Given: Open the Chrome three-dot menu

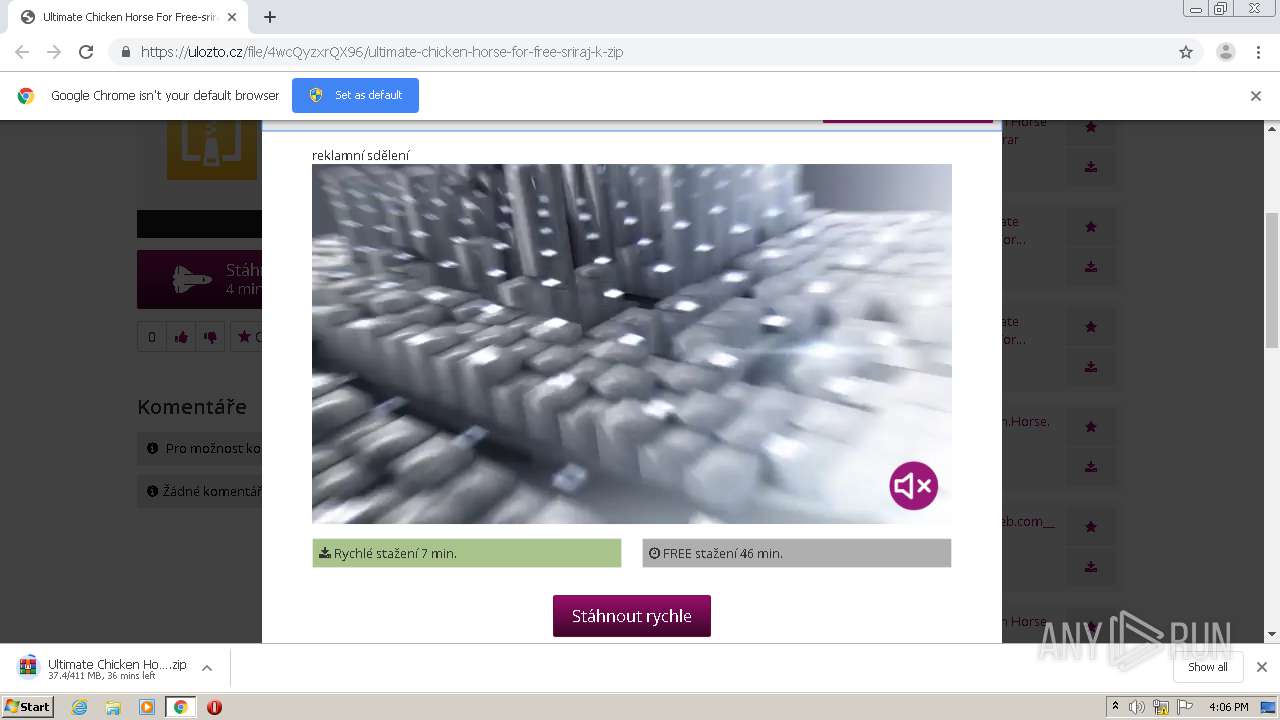Looking at the screenshot, I should tap(1259, 52).
